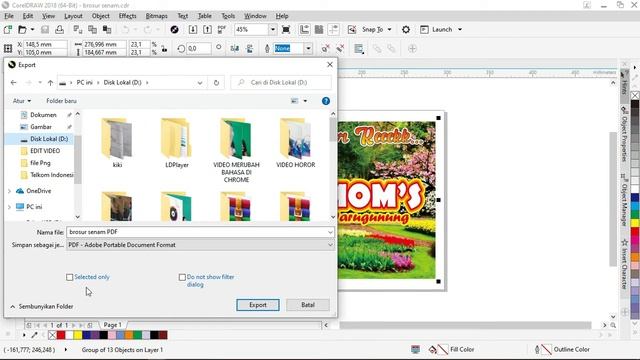
Task: Open the view options dropdown arrow
Action: [305, 101]
